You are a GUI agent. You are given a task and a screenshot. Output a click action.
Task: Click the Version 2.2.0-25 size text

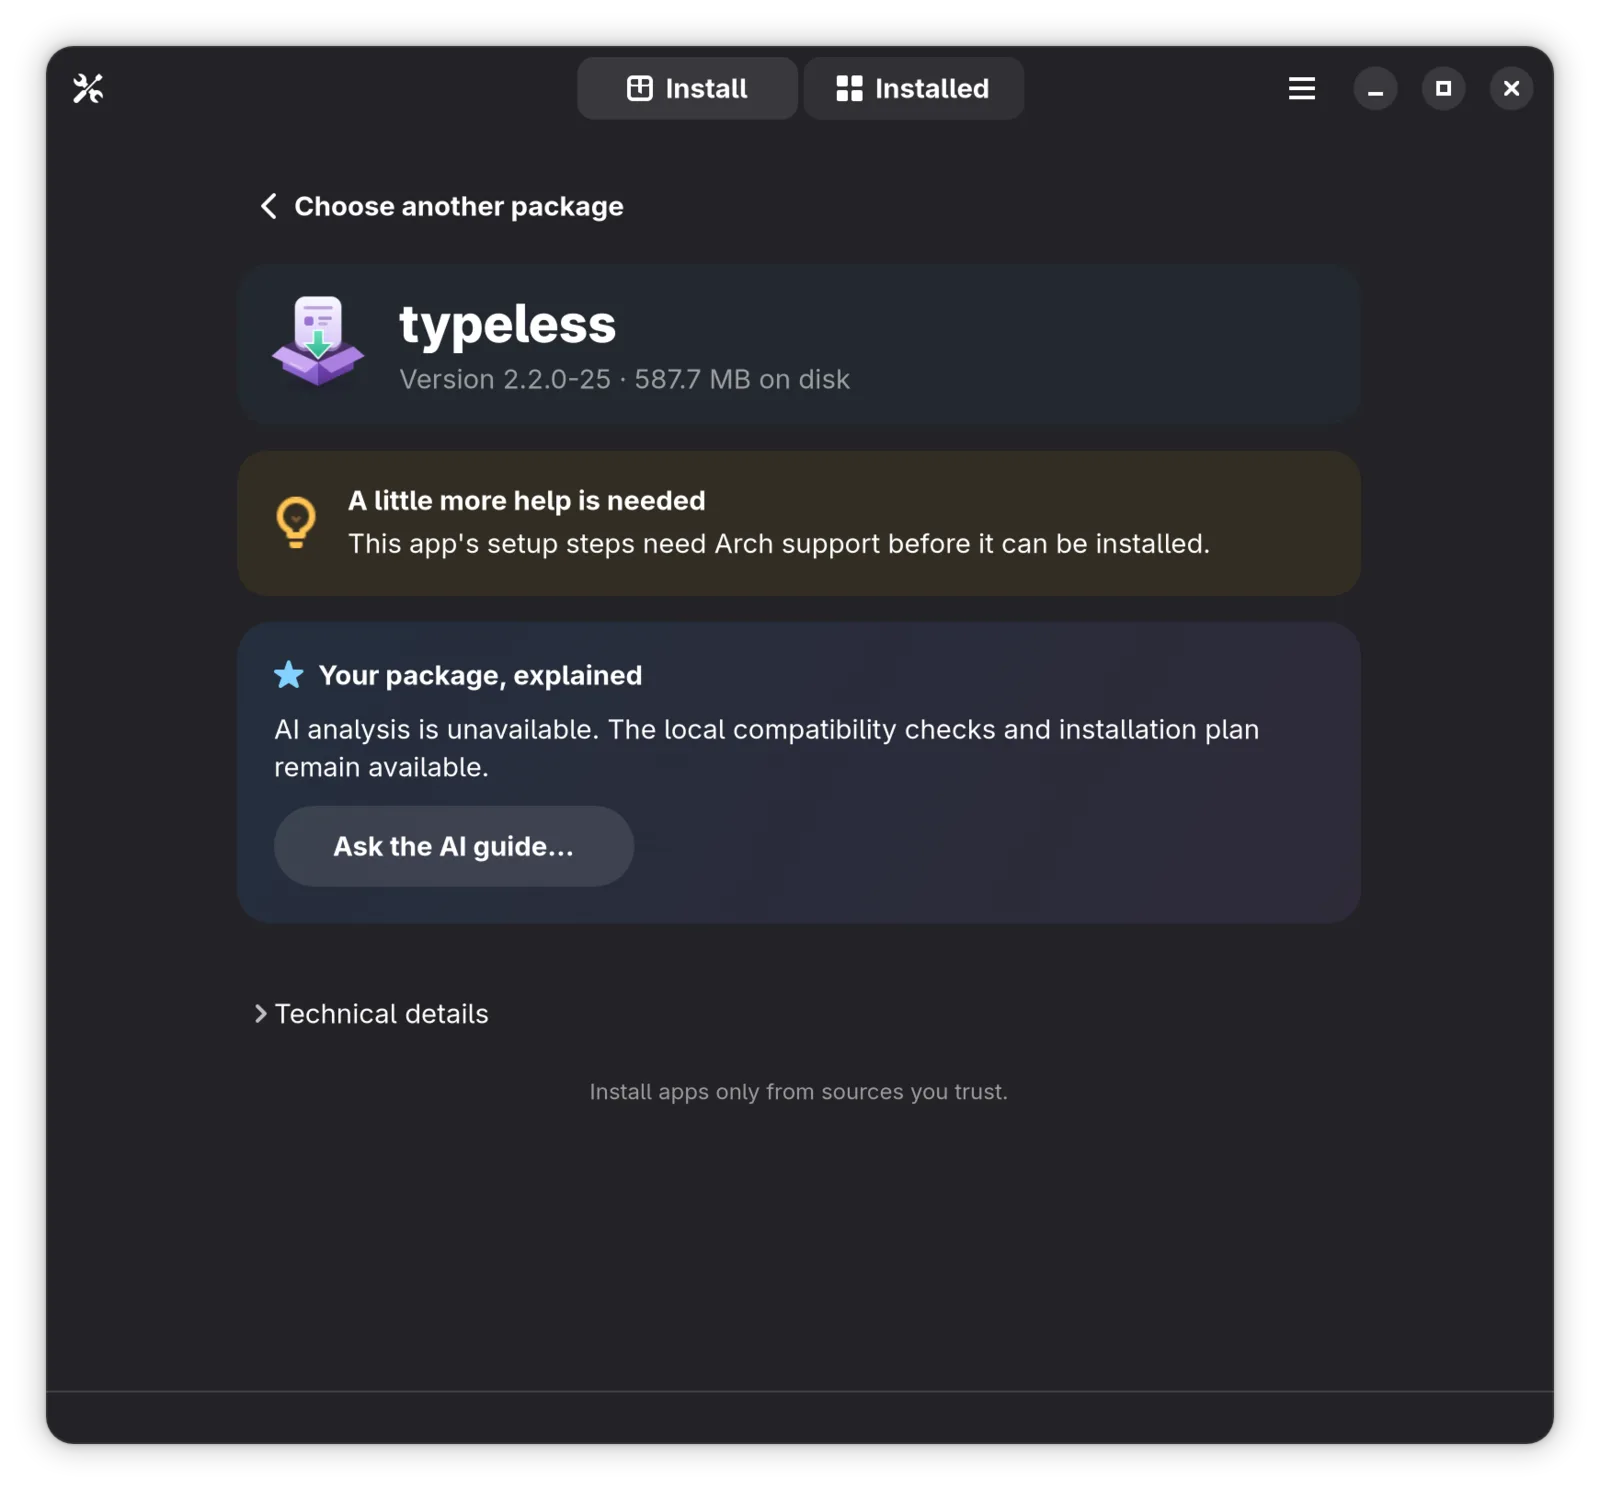[625, 380]
